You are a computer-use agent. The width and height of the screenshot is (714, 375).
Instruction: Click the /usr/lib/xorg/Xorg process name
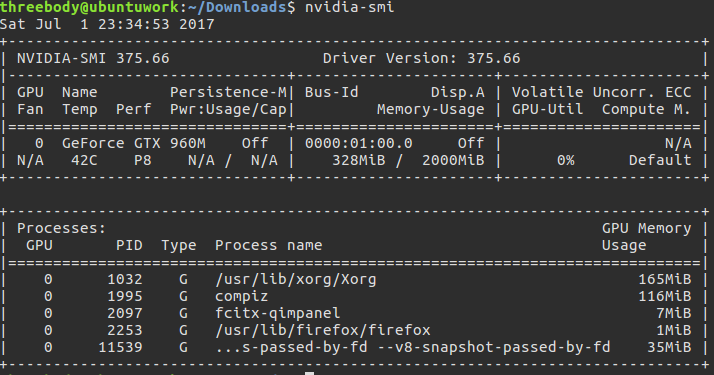pyautogui.click(x=296, y=279)
